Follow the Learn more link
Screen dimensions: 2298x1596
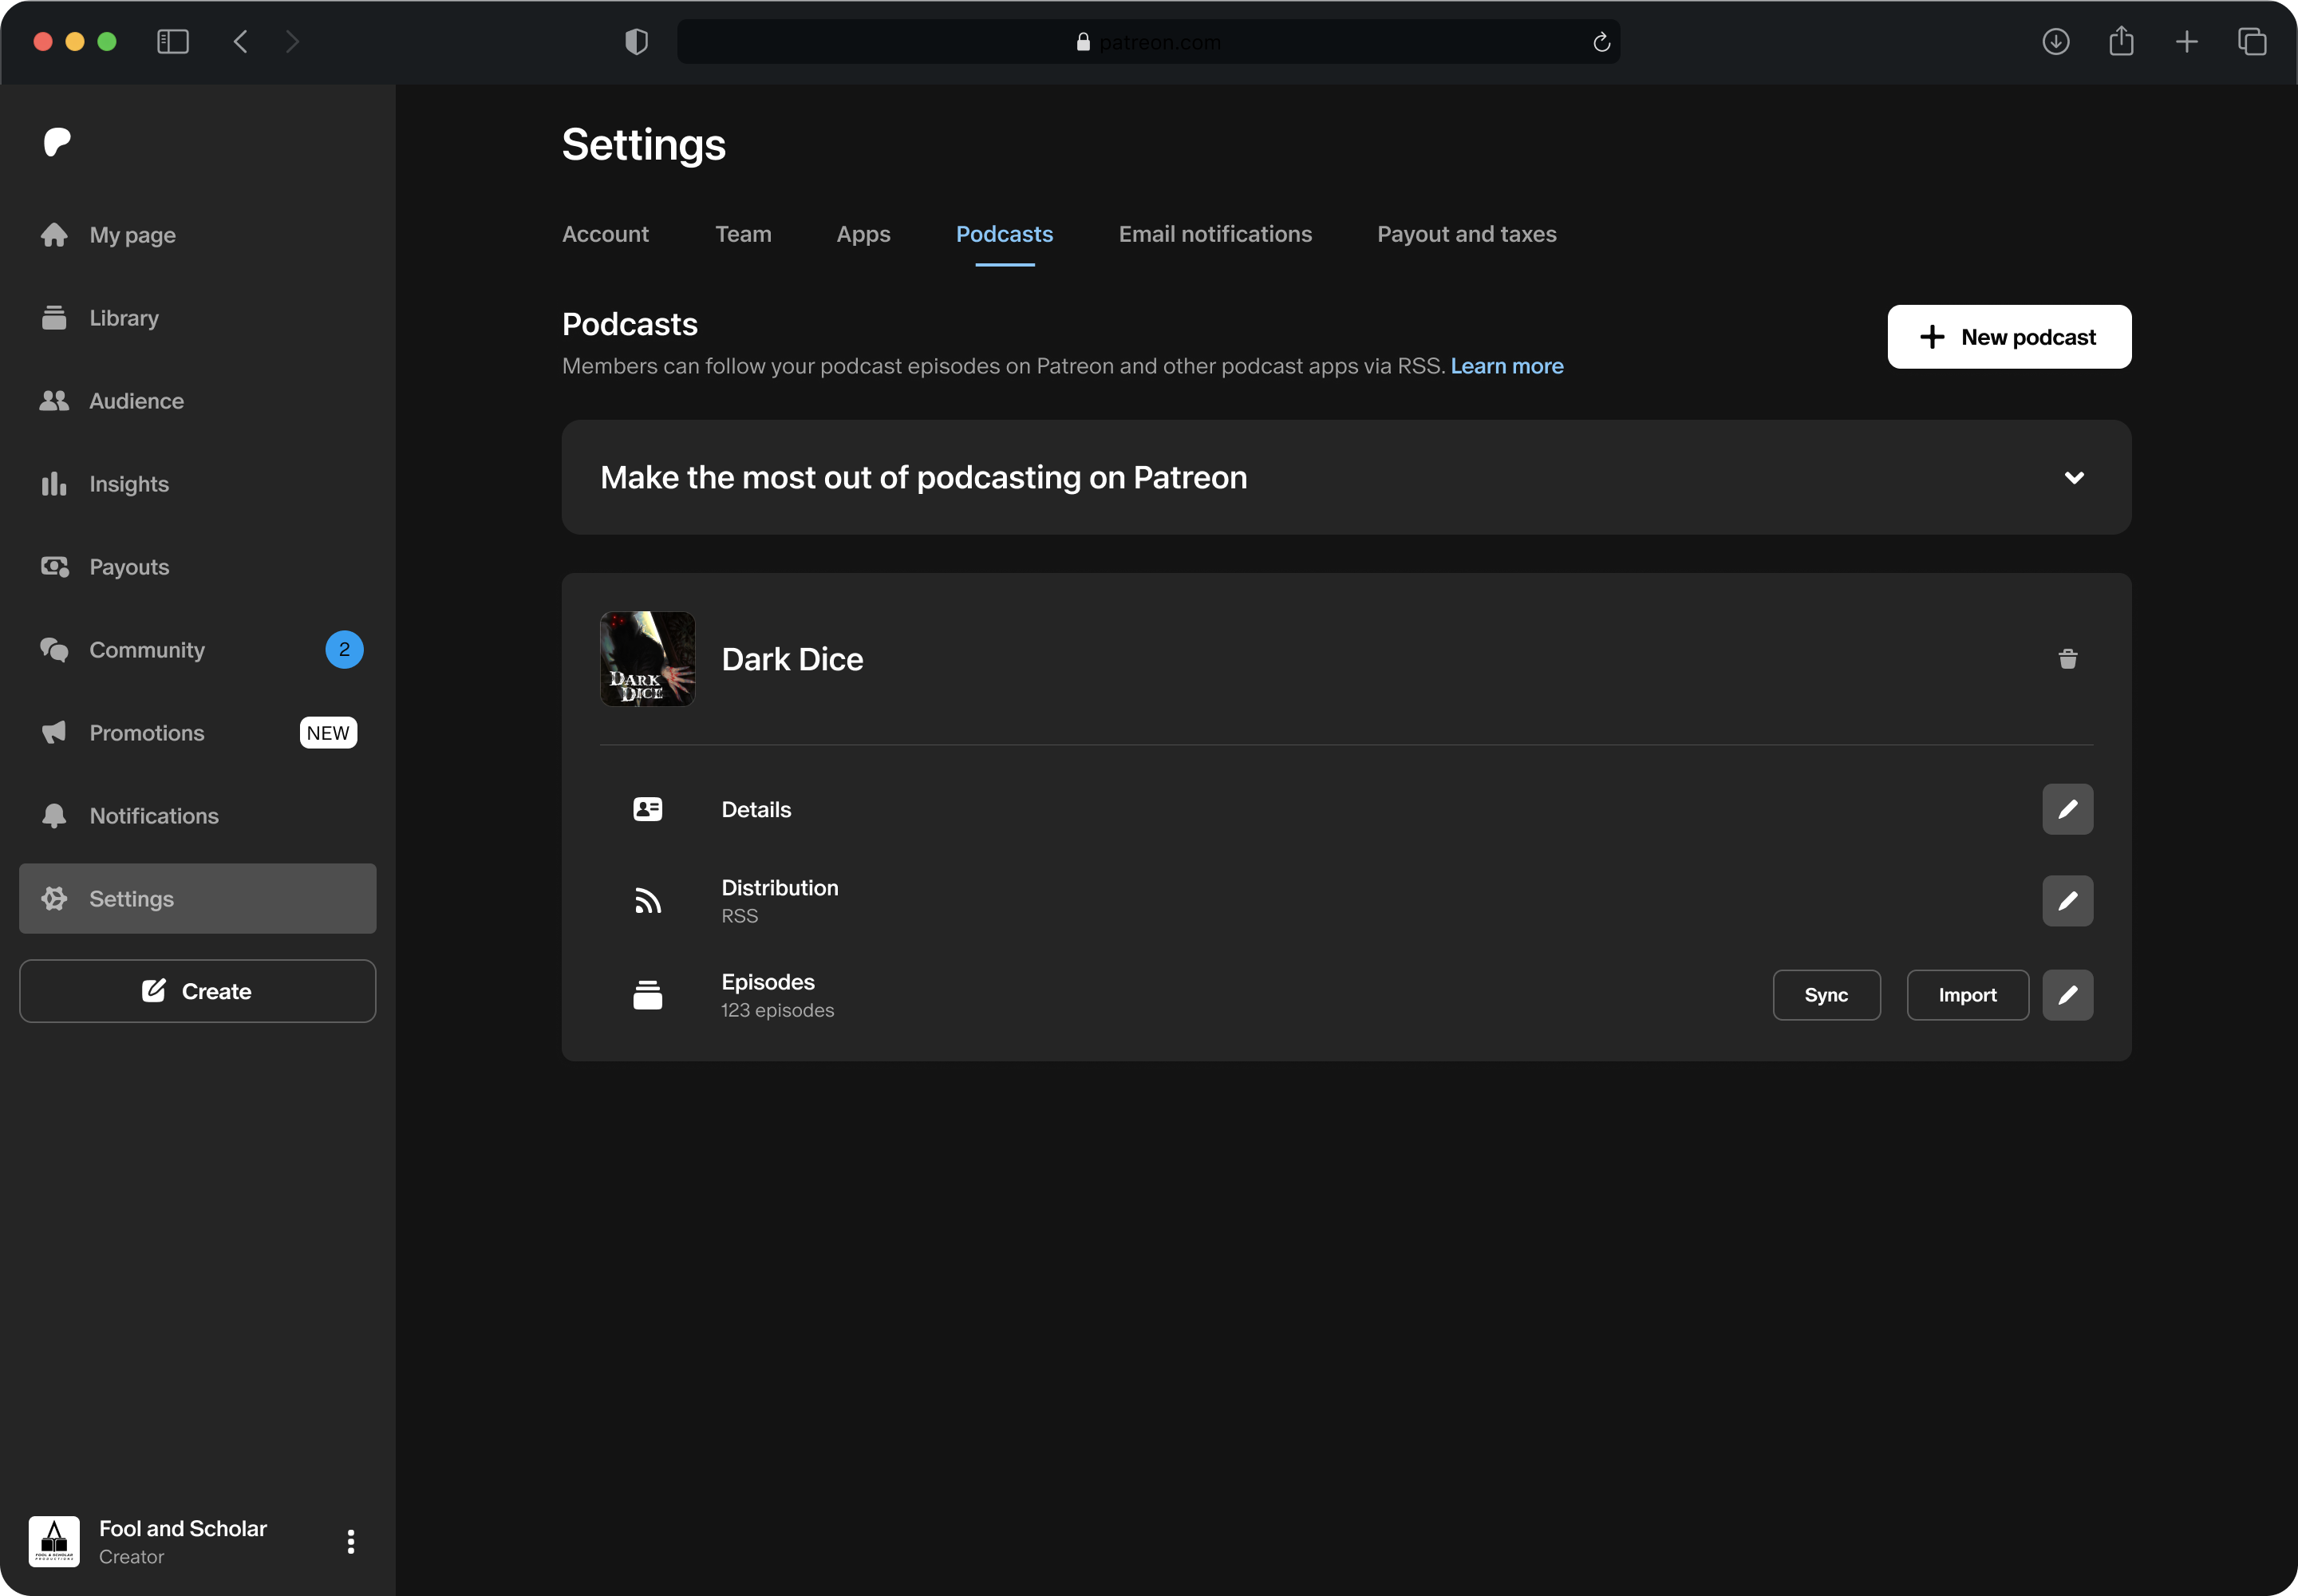(1507, 366)
